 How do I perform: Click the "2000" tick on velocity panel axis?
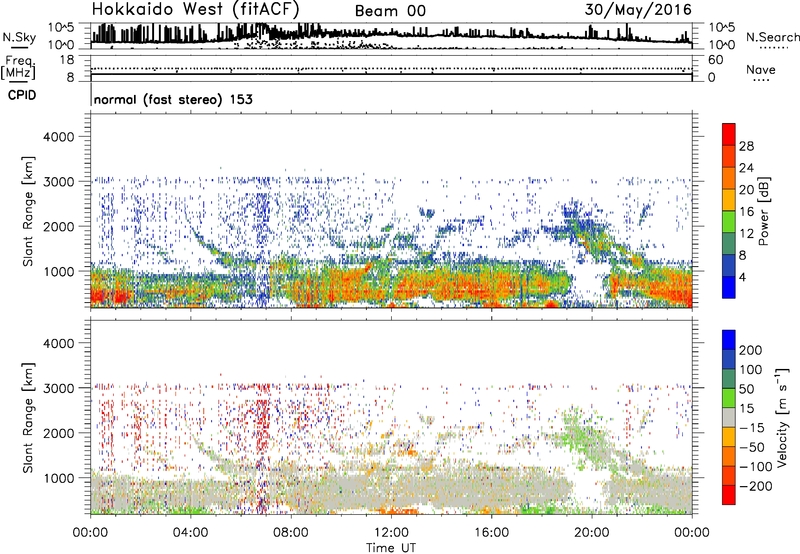58,433
